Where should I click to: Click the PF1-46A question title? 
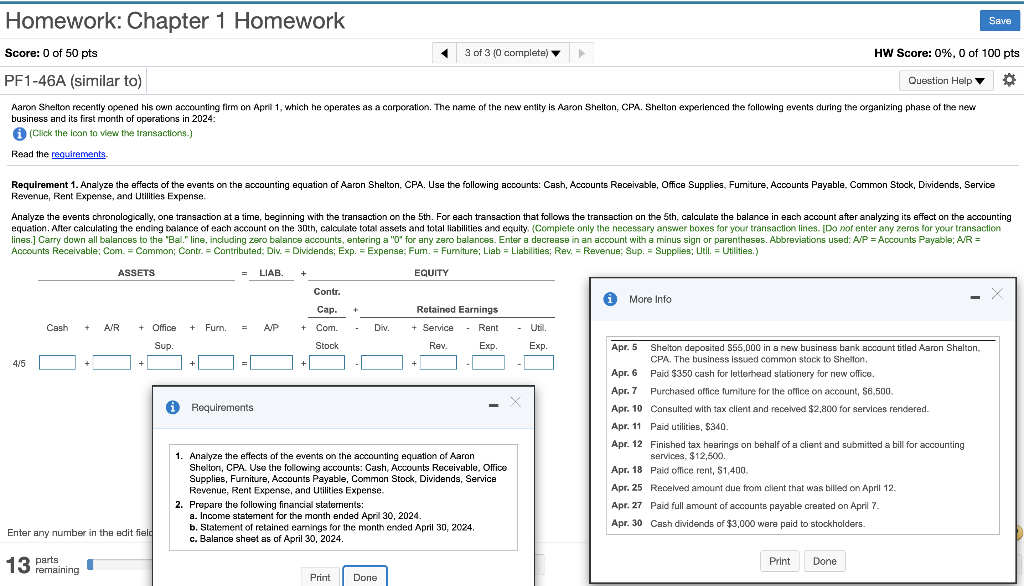point(73,81)
